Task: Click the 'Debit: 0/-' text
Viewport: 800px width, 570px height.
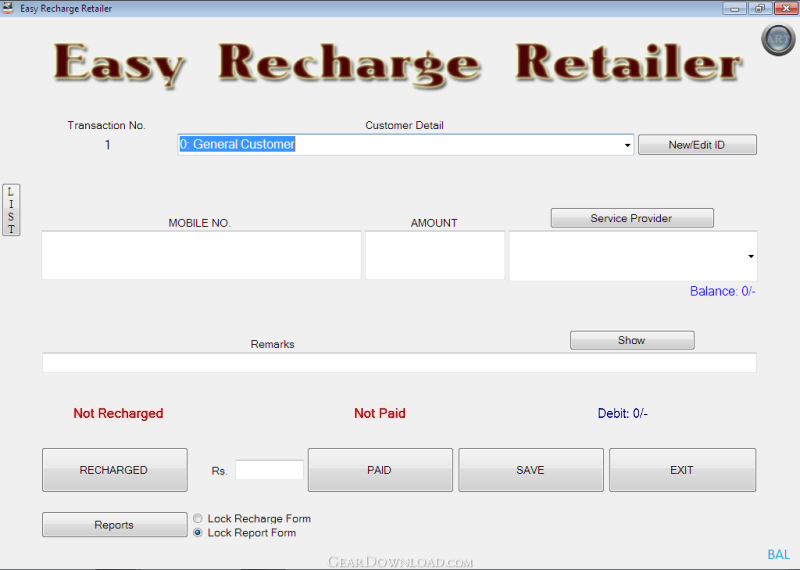Action: (x=622, y=413)
